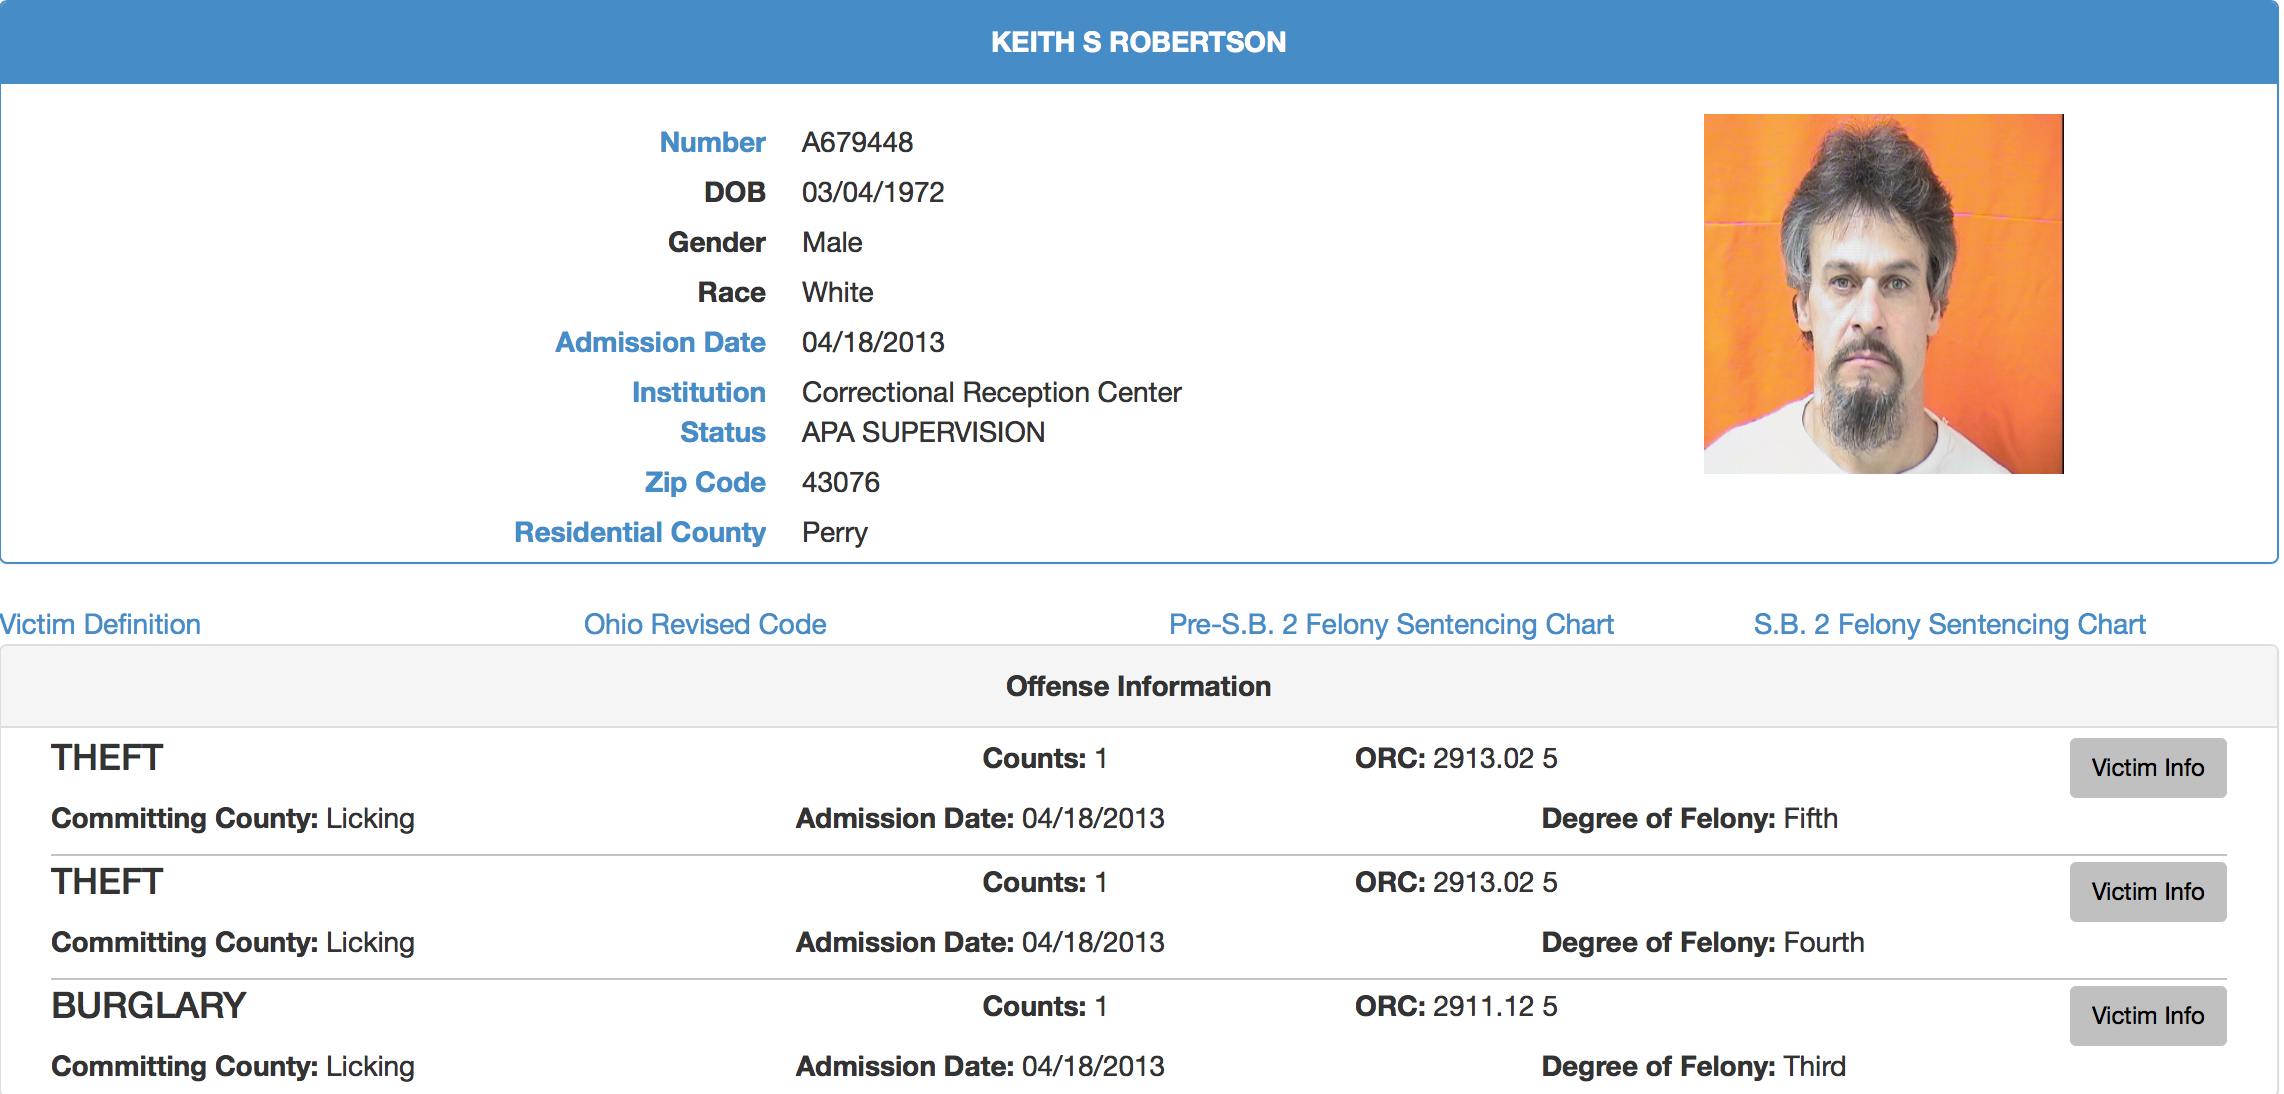
Task: Select the offender number A679448 text
Action: 857,142
